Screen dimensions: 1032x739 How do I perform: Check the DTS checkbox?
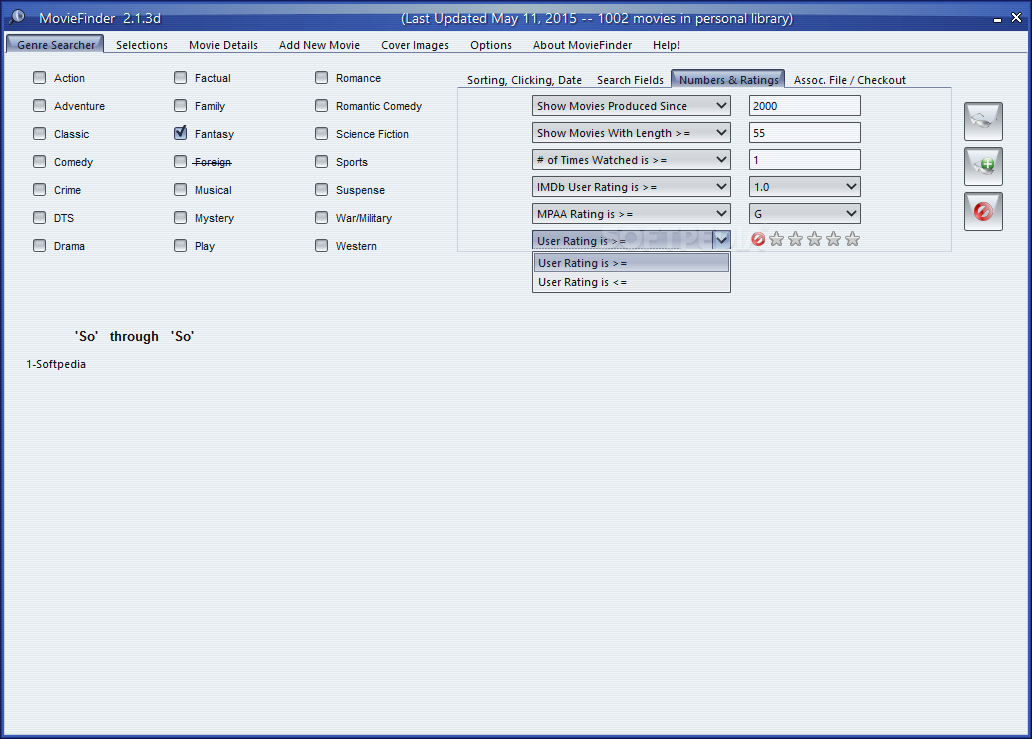click(x=39, y=217)
